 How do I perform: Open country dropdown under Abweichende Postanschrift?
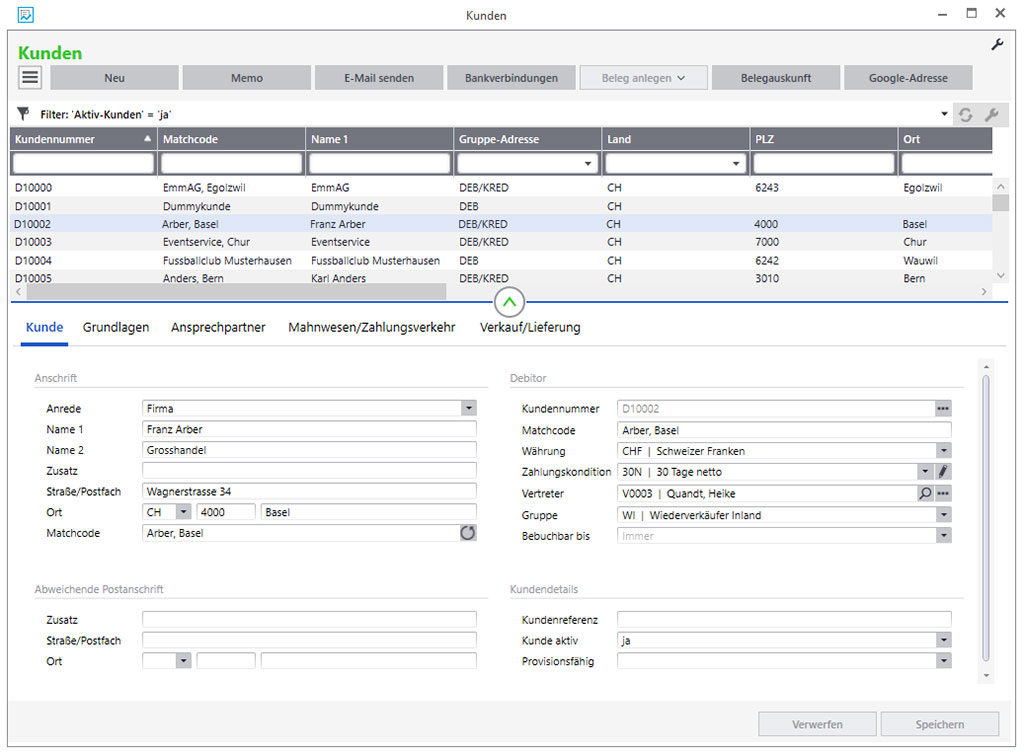click(x=184, y=661)
